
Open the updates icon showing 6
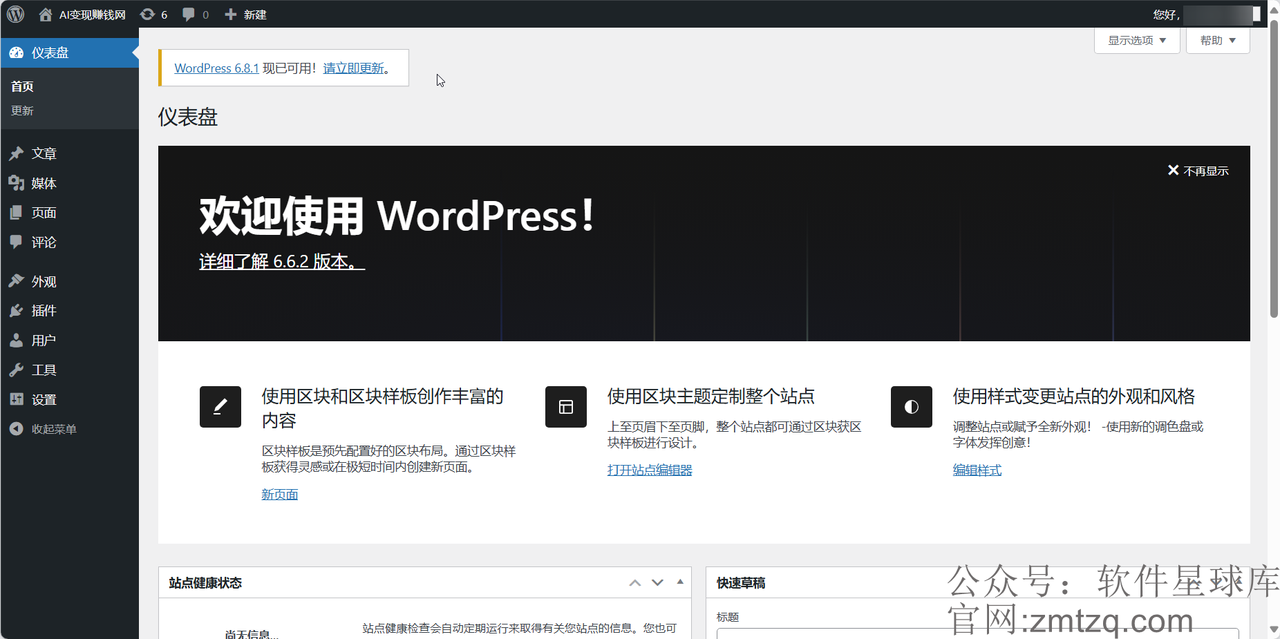(148, 14)
